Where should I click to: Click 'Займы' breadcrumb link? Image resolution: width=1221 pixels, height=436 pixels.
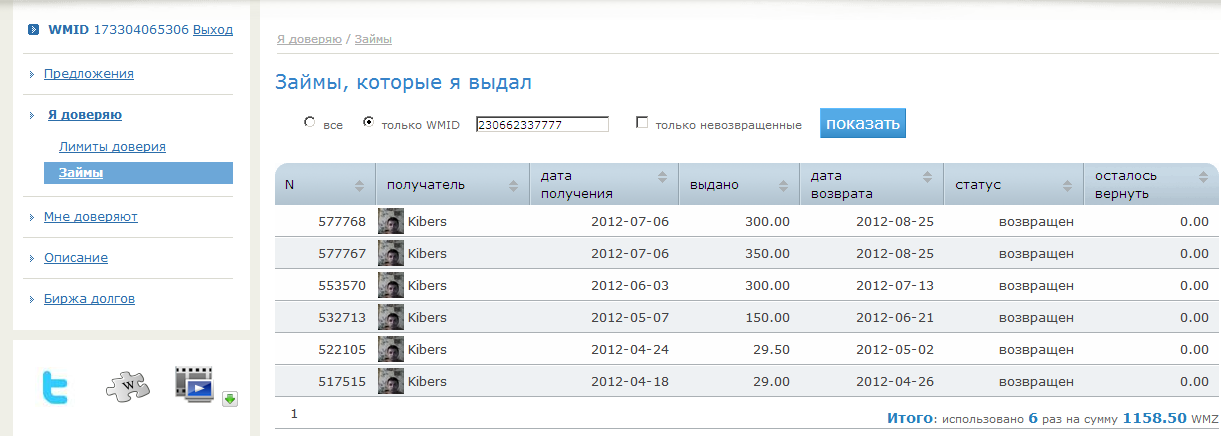[373, 39]
